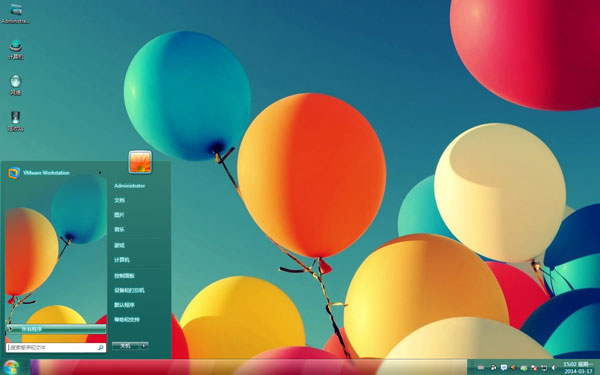Open 控制面板 from the Start menu
600x375 pixels.
point(124,276)
